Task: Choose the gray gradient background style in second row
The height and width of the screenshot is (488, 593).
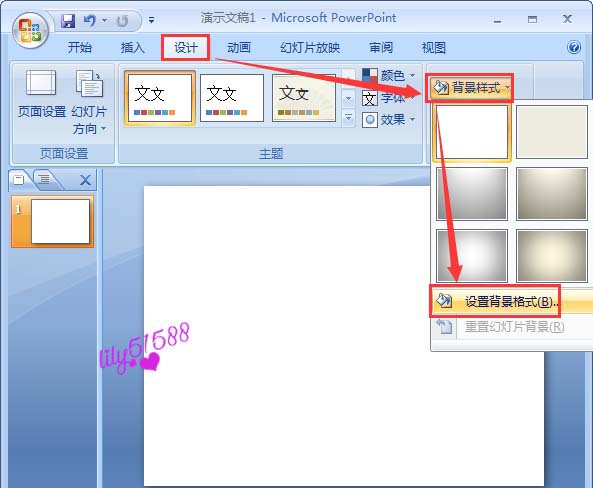Action: (x=472, y=194)
